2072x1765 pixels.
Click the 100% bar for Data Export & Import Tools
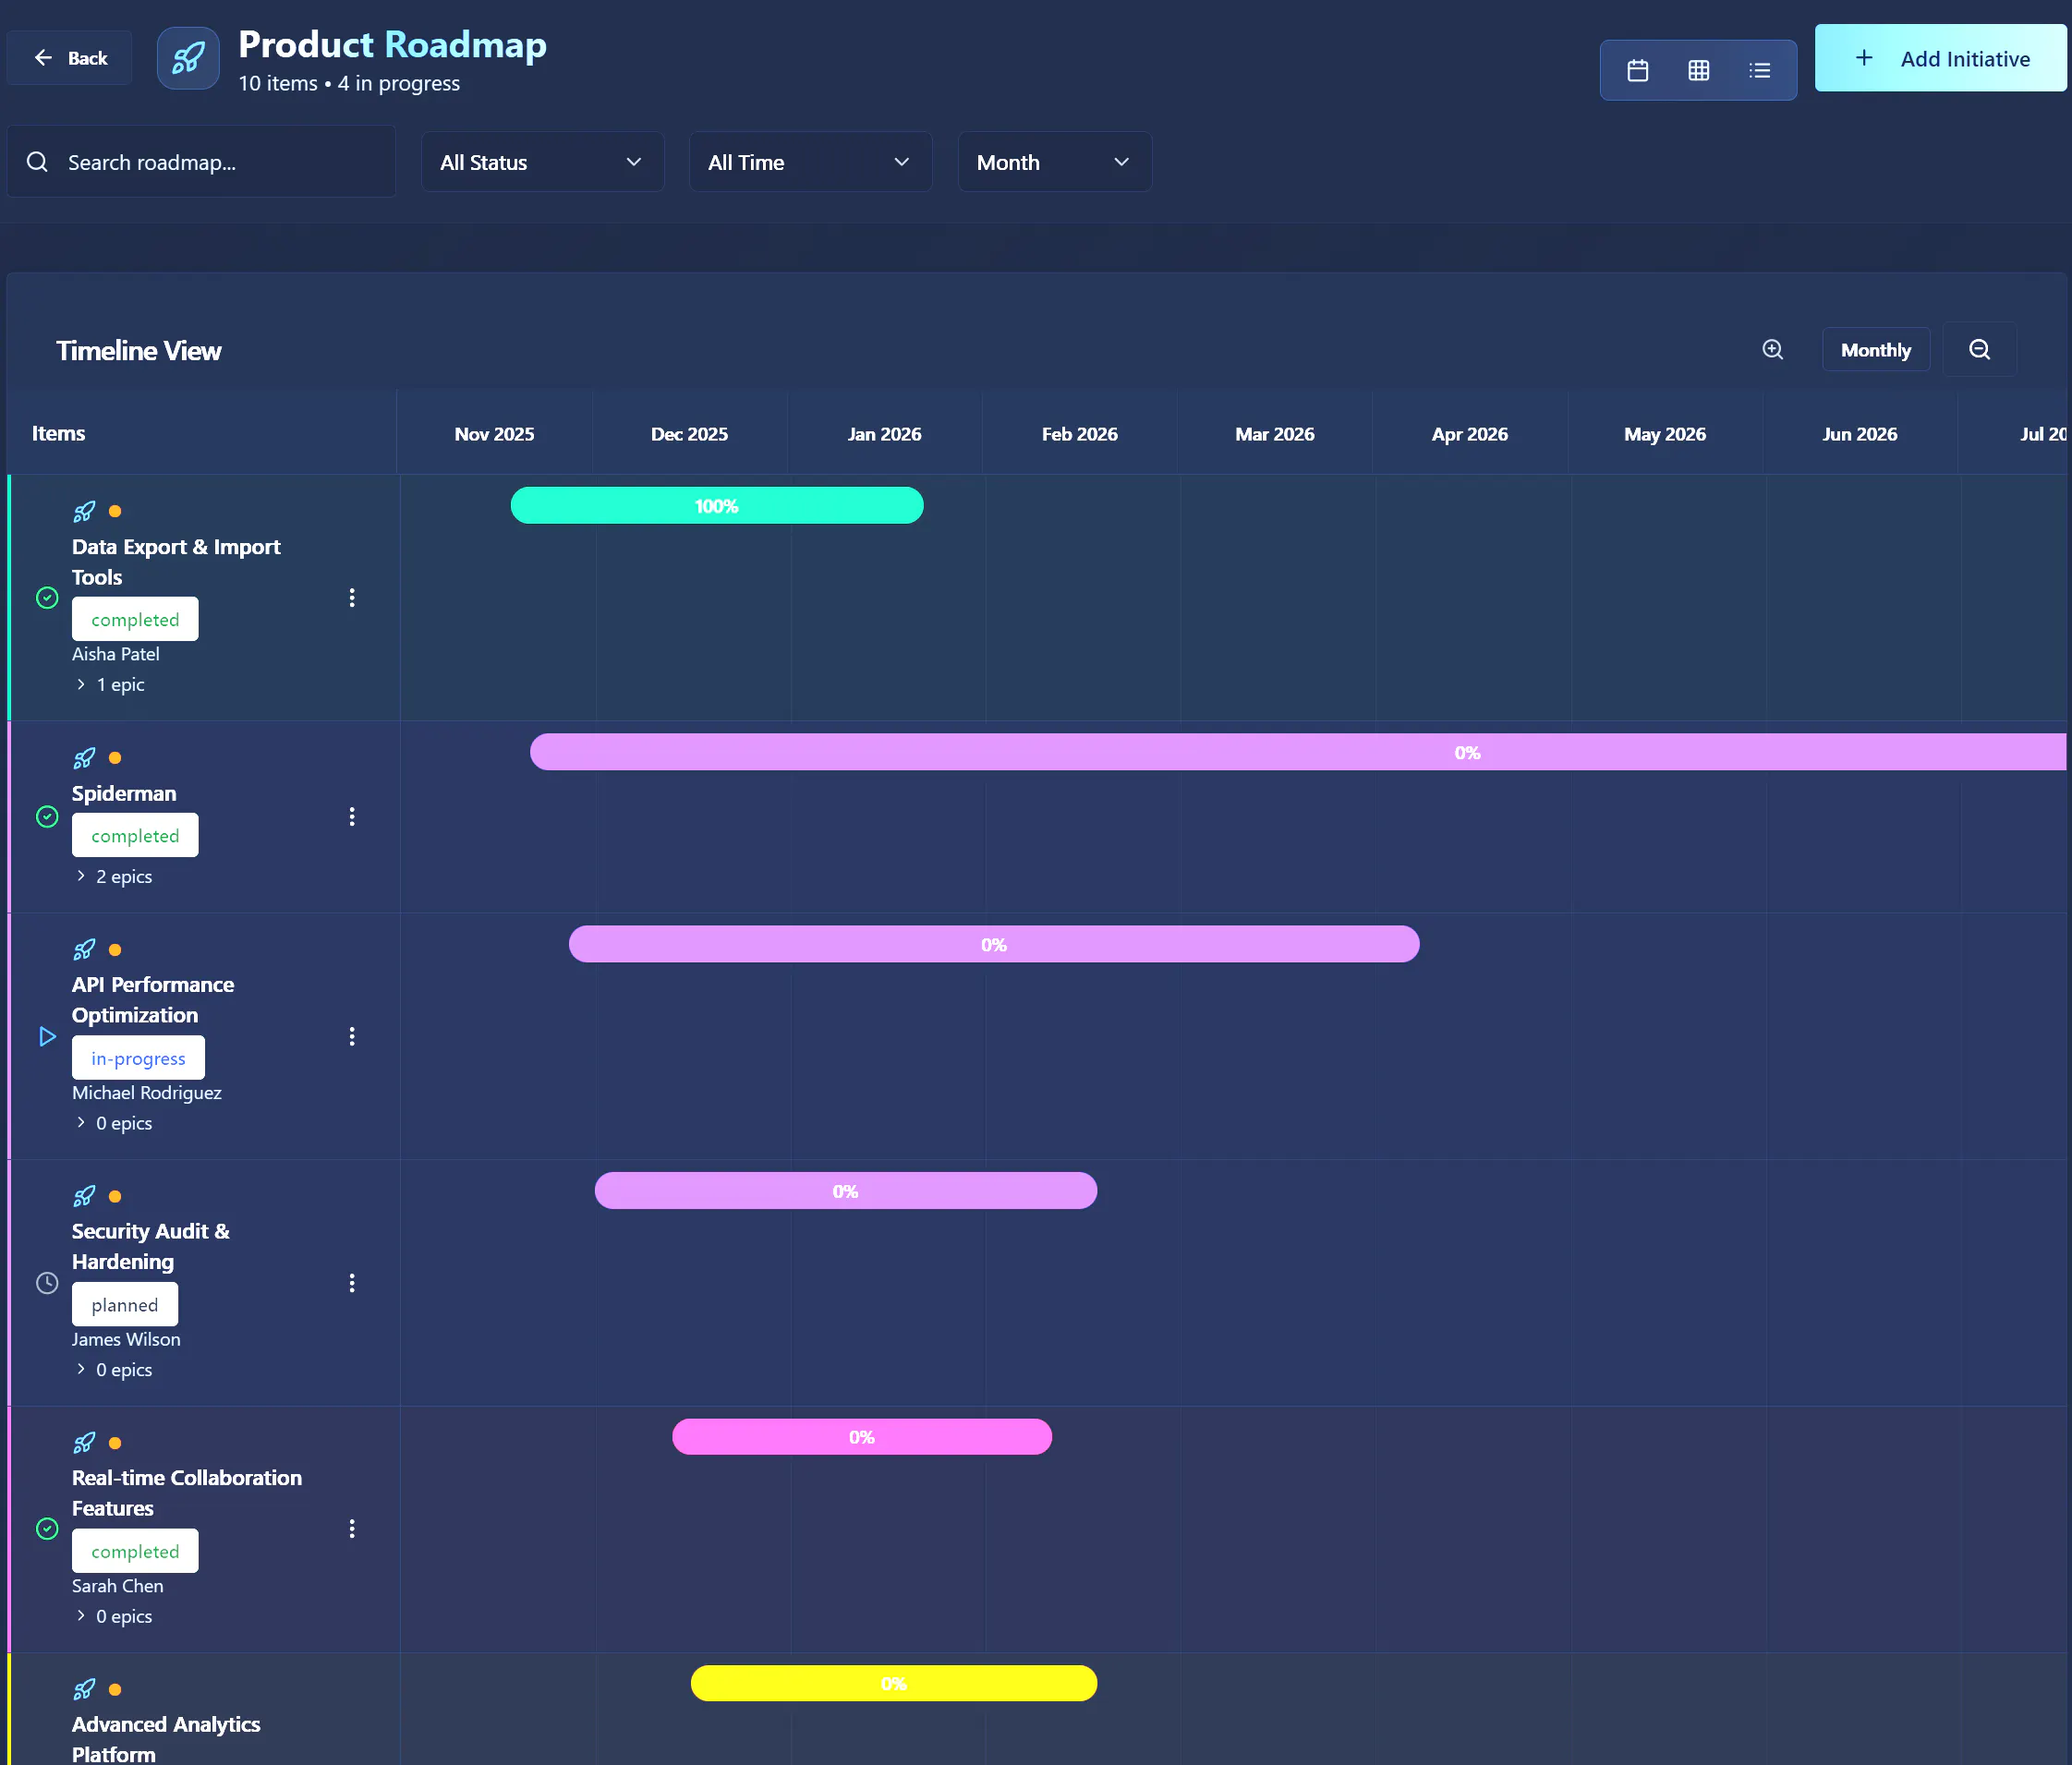717,506
